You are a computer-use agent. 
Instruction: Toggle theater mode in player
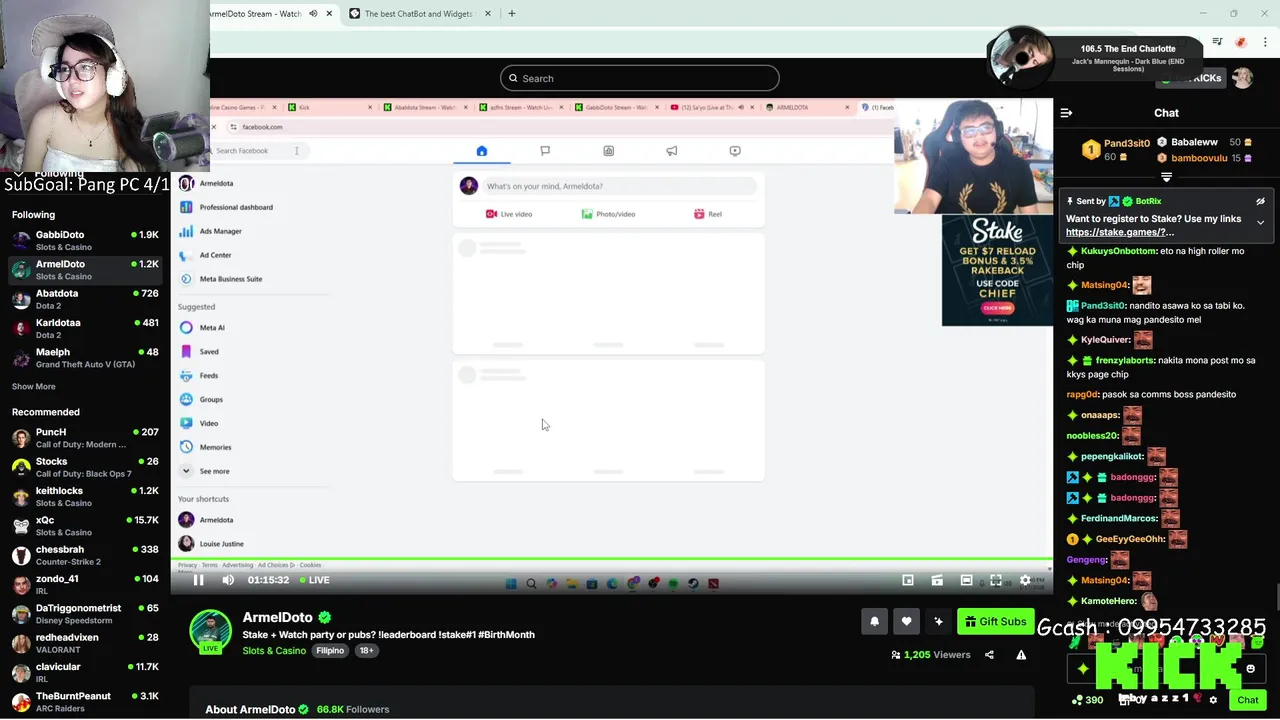click(966, 580)
